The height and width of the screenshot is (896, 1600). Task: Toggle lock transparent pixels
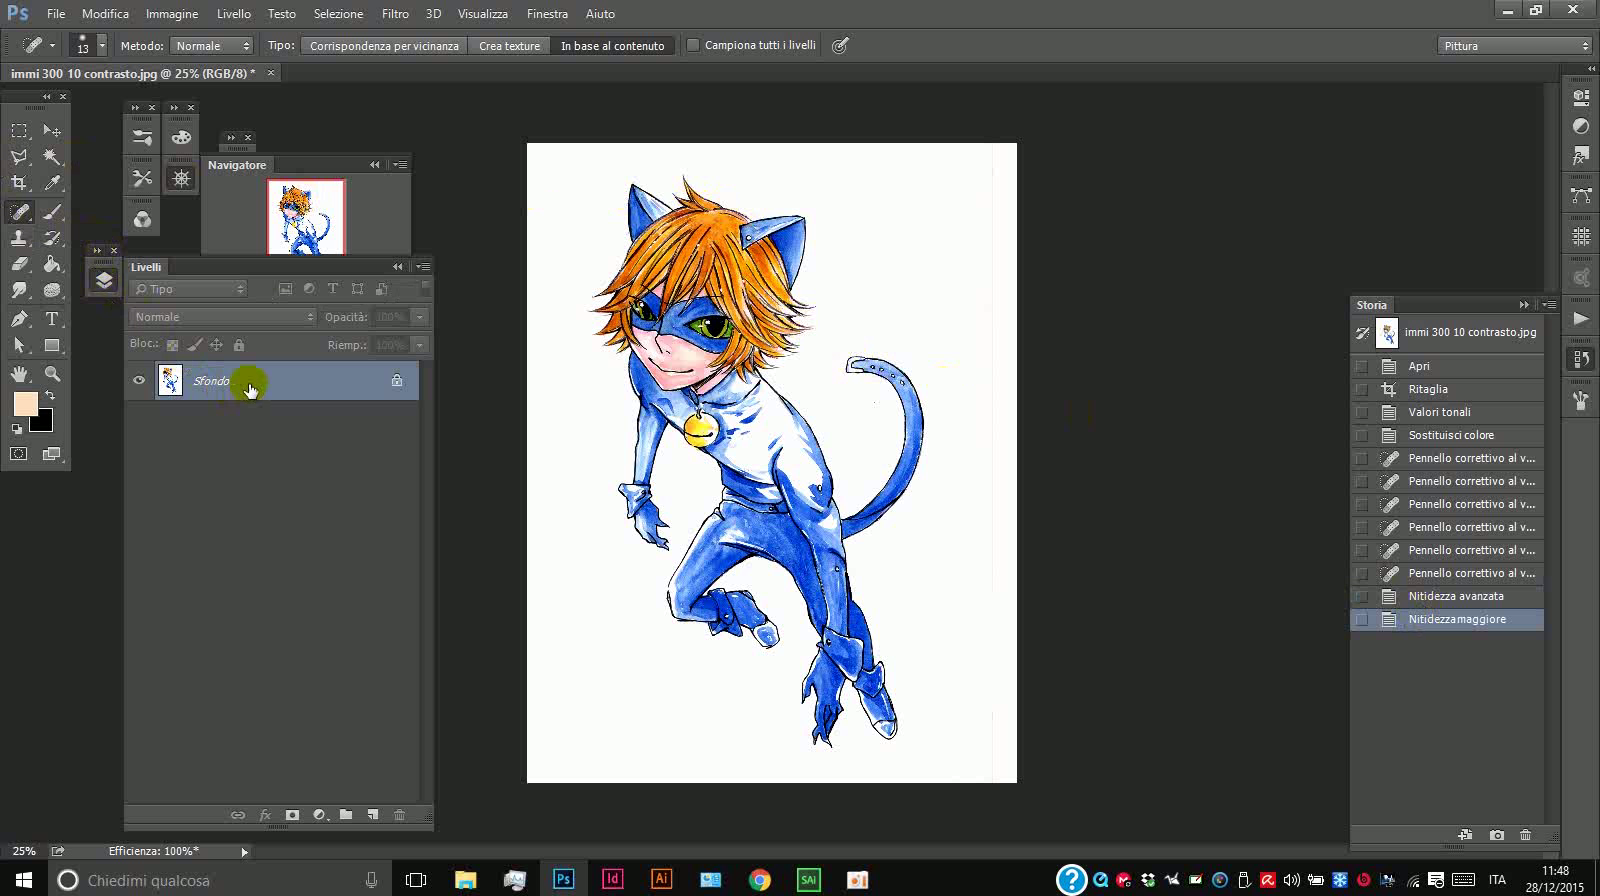pos(172,345)
